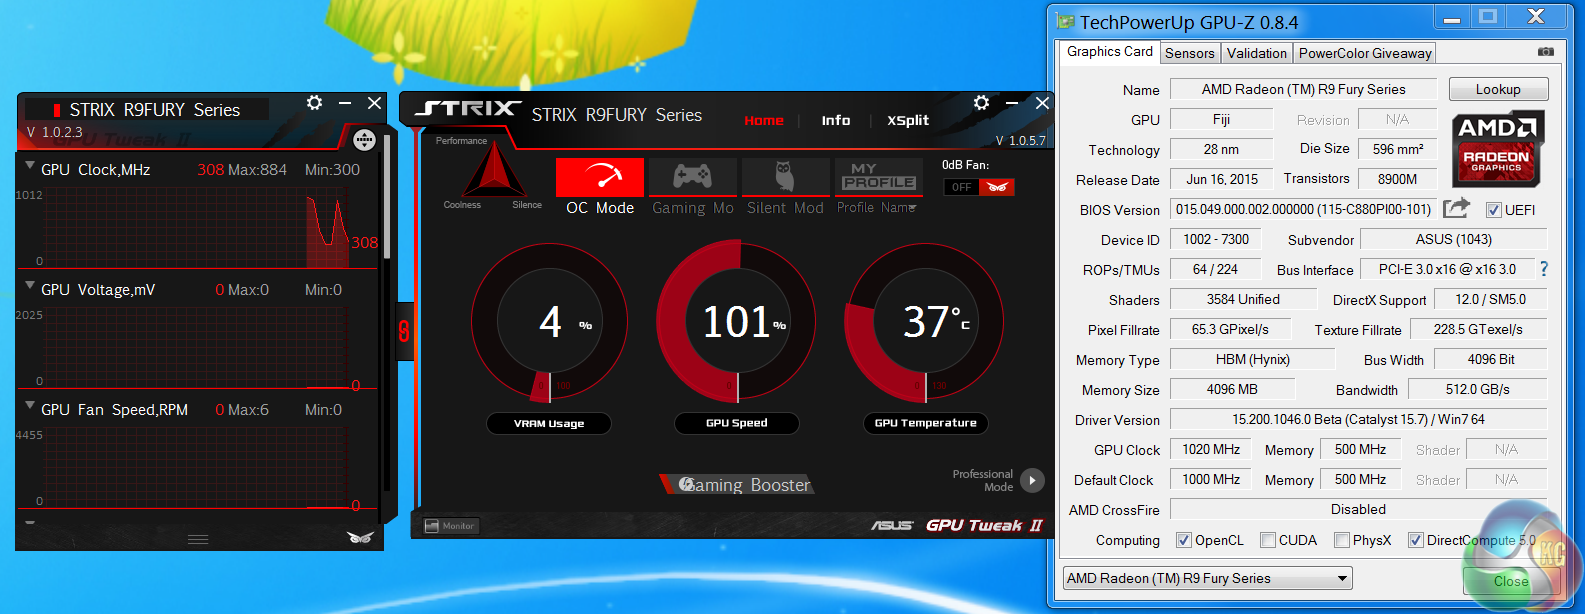Screen dimensions: 1585x614
Task: Select Gaming Mode gamepad icon
Action: (692, 177)
